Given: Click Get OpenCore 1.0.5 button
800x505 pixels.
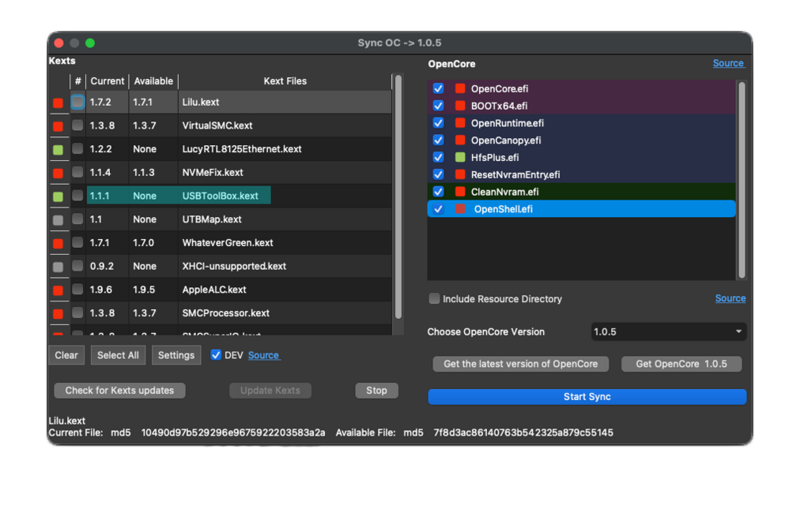Looking at the screenshot, I should [681, 364].
